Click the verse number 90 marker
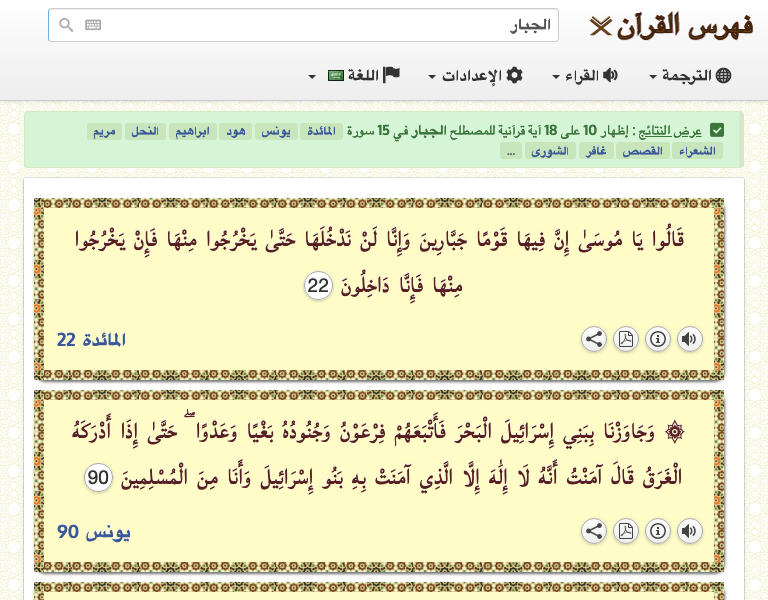Viewport: 768px width, 600px height. pos(98,478)
